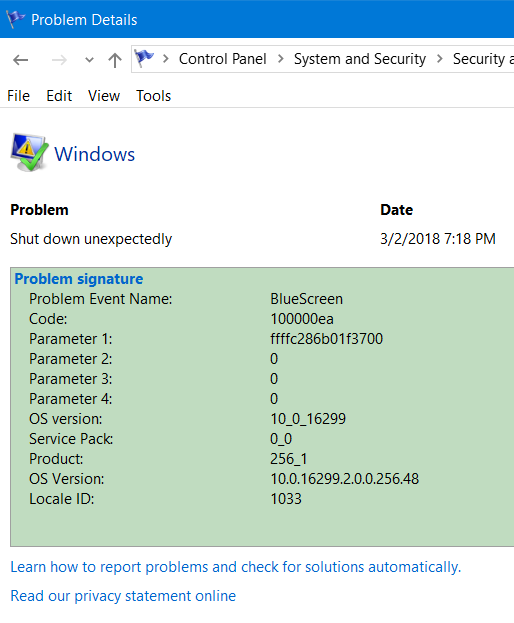Go up one level with the up arrow
The width and height of the screenshot is (514, 623).
pyautogui.click(x=115, y=60)
